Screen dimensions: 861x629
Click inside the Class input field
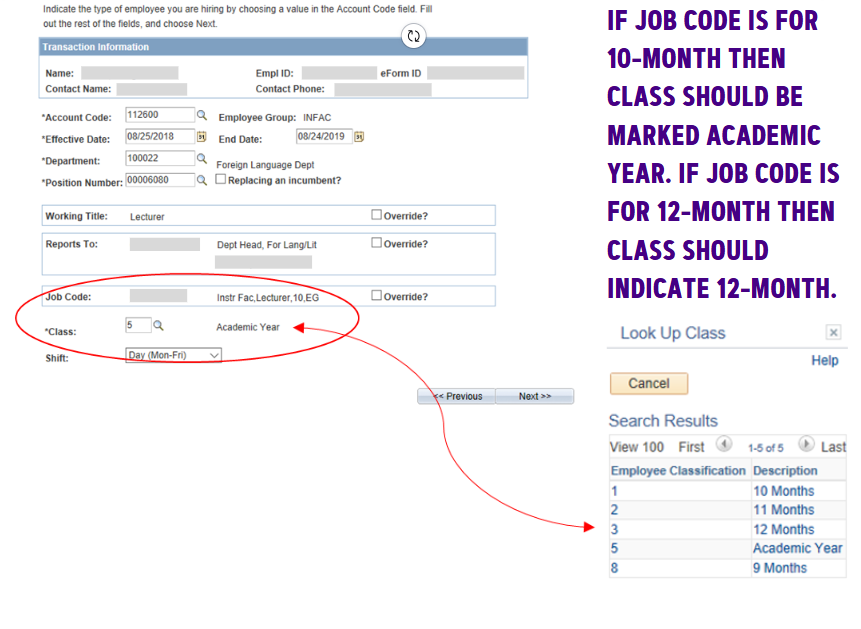click(138, 325)
